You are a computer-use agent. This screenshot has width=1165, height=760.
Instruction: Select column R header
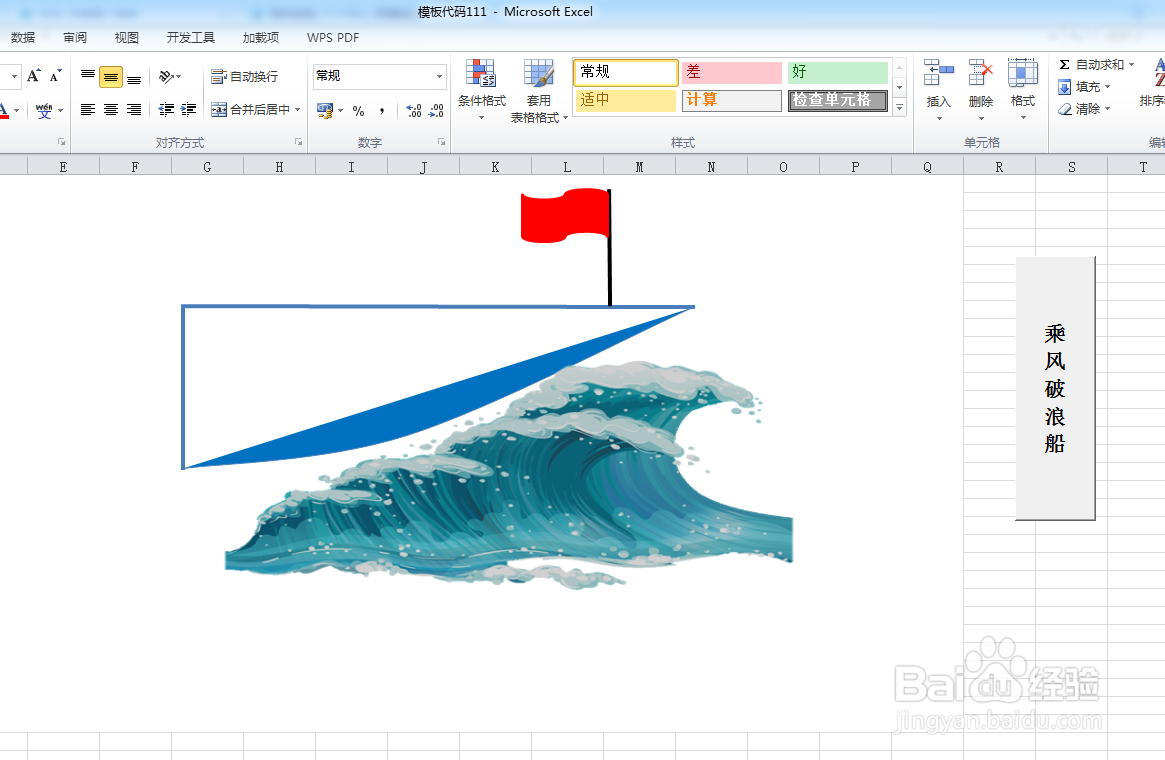tap(999, 166)
